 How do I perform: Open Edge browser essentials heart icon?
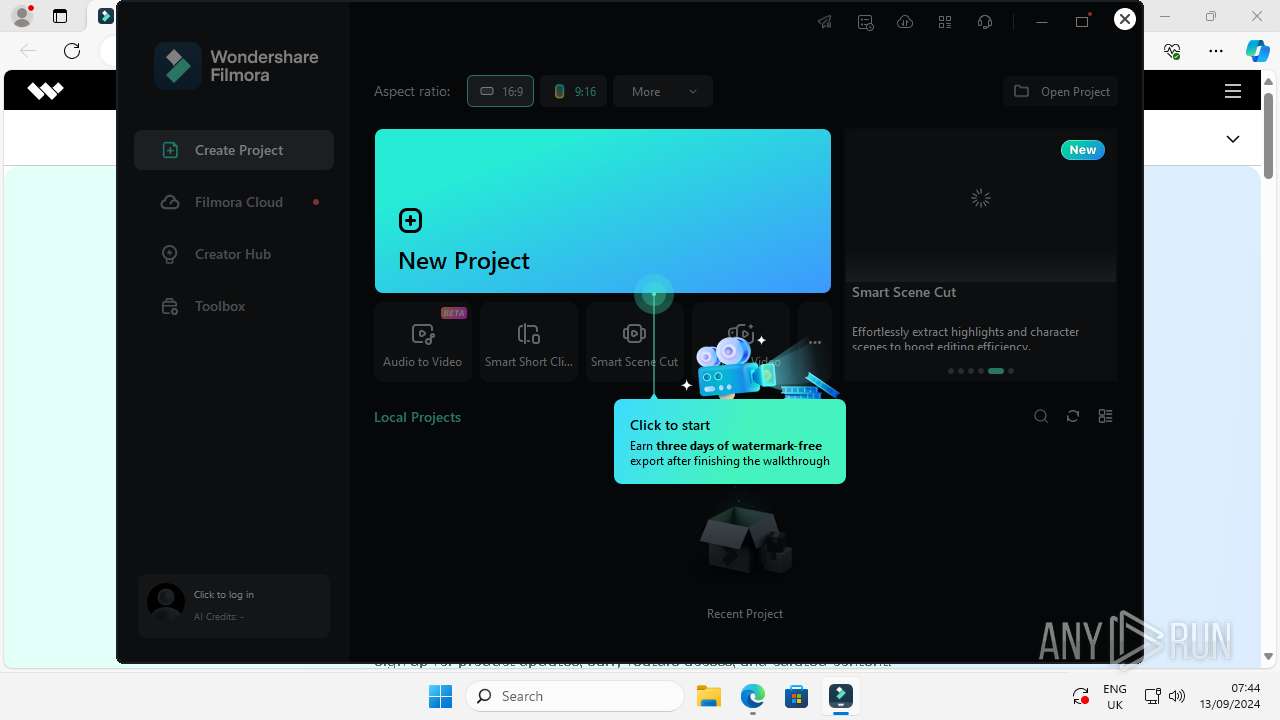click(x=1172, y=51)
